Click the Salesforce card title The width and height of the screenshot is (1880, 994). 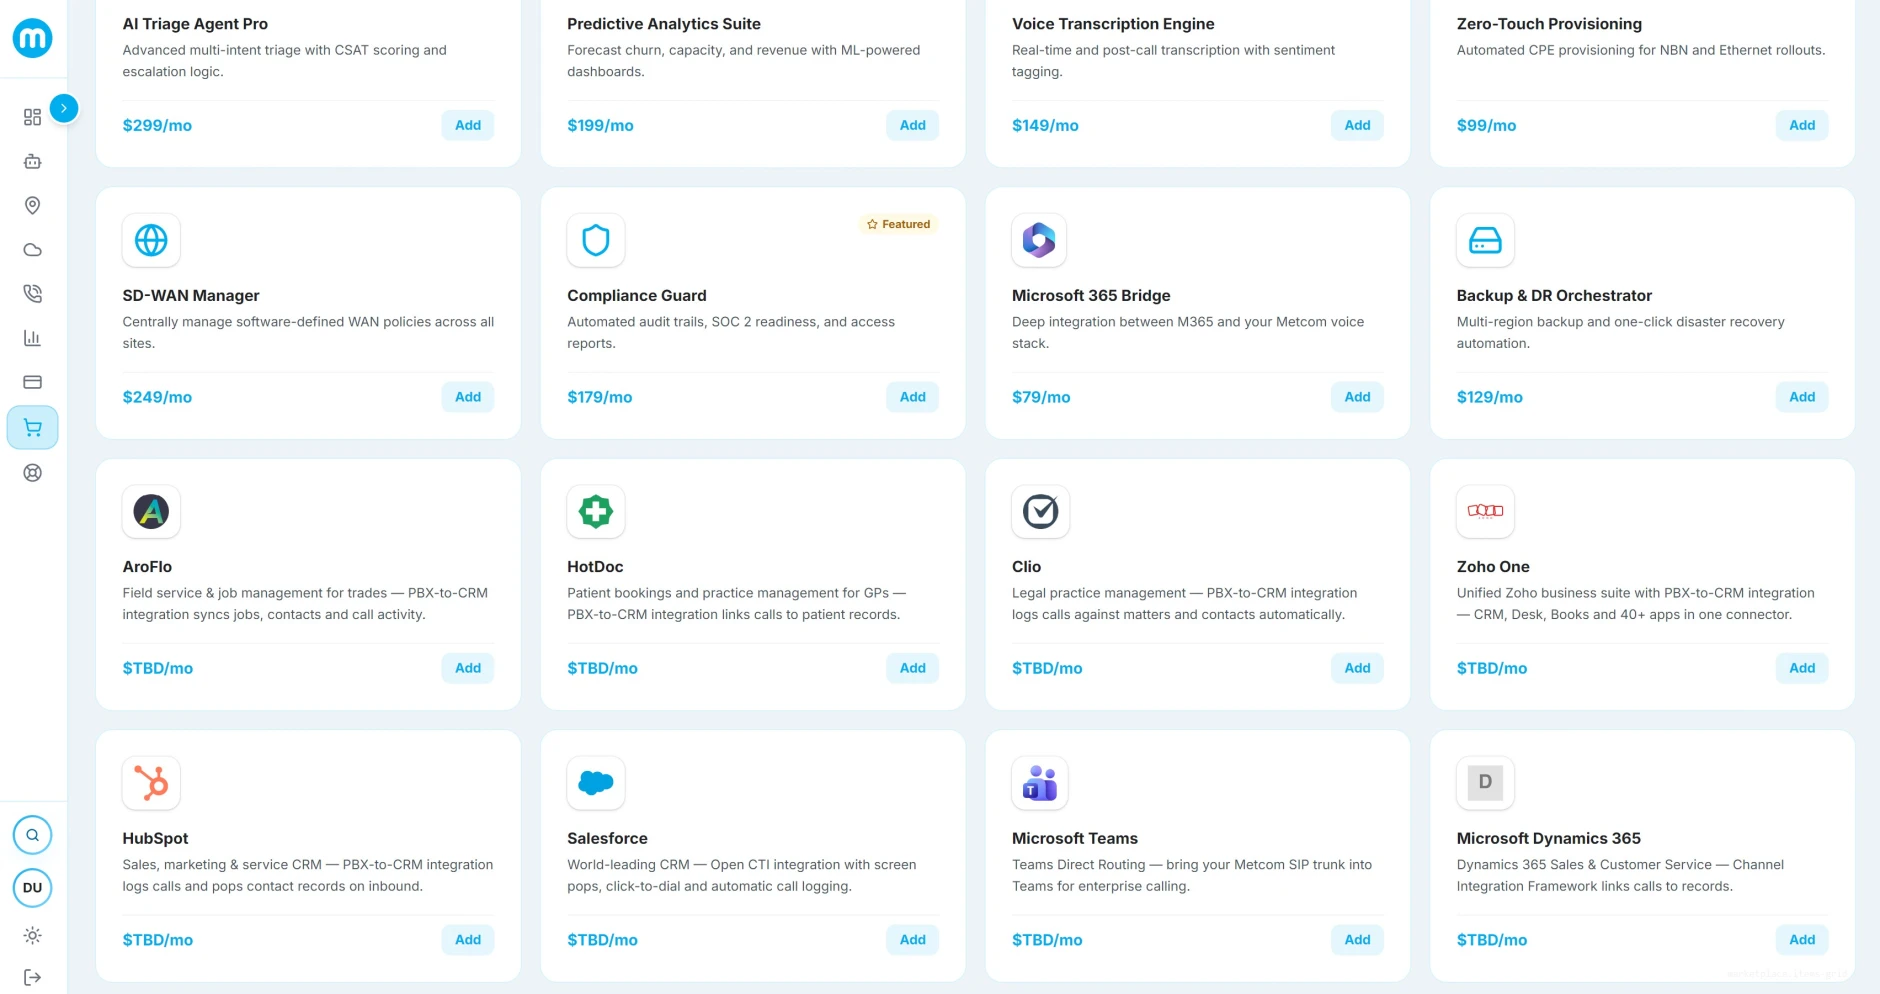(x=607, y=839)
